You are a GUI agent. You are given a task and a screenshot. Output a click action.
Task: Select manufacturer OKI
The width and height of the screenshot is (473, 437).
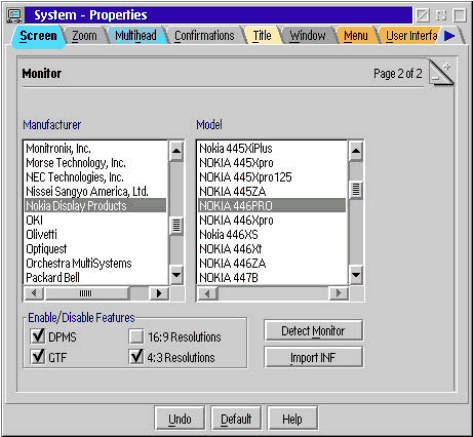(95, 220)
